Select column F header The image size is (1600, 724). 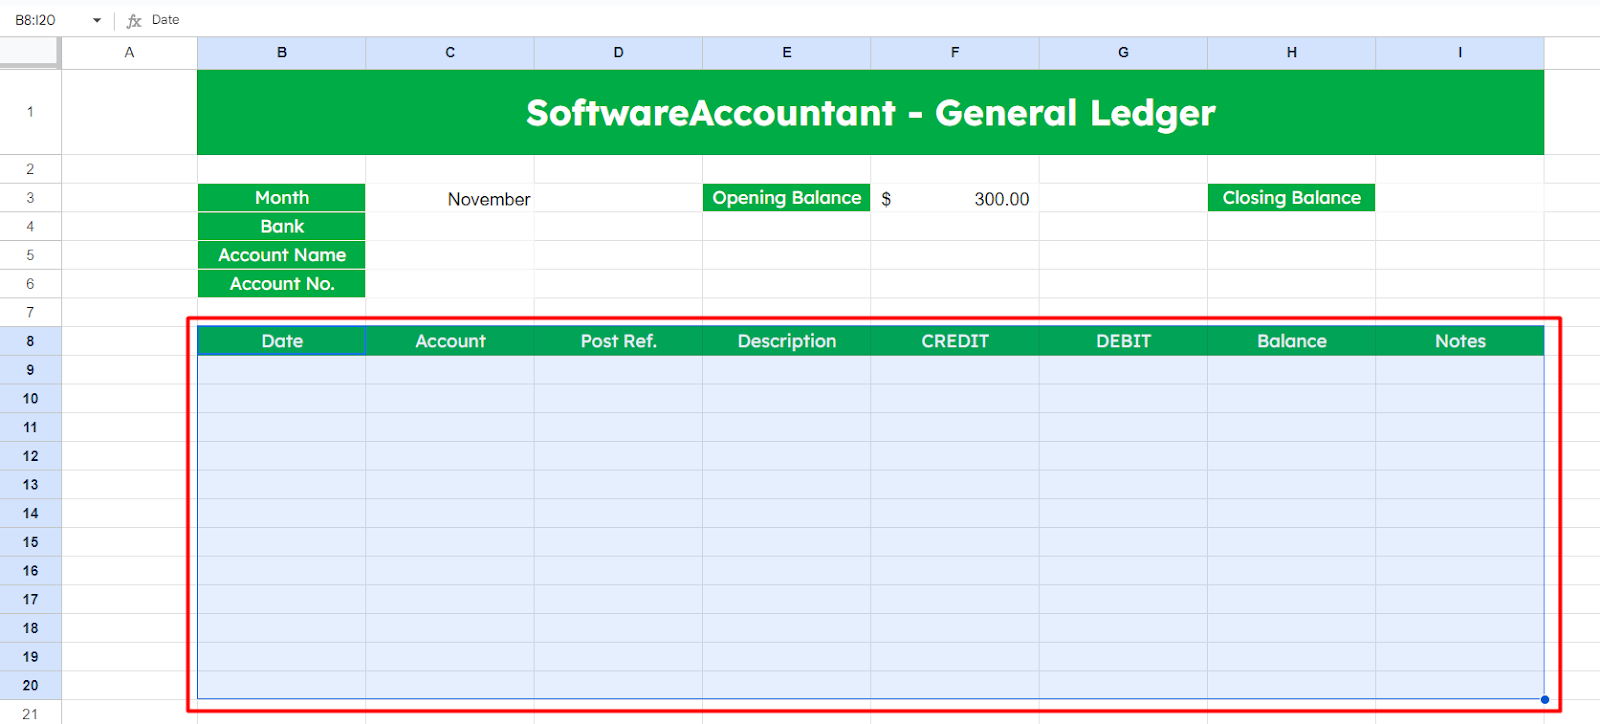955,53
